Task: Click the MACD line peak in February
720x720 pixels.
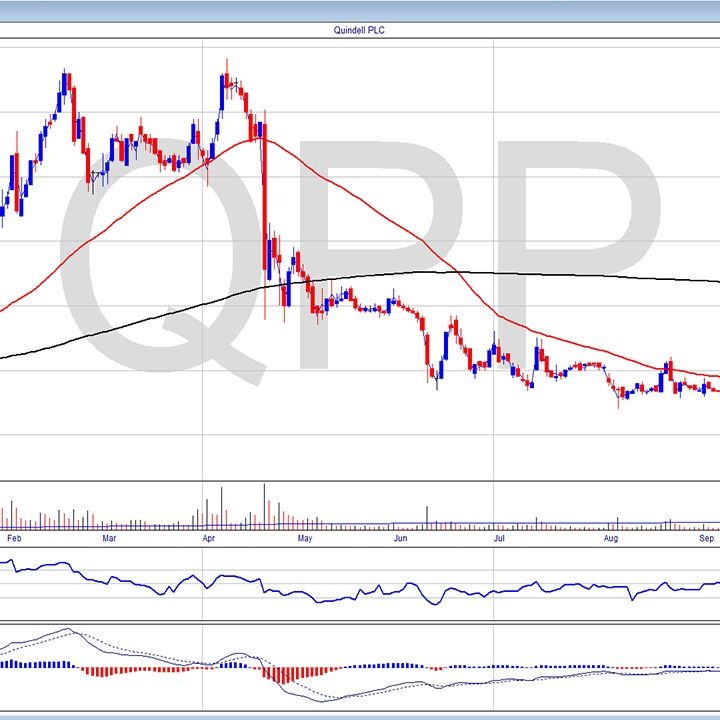Action: [67, 630]
